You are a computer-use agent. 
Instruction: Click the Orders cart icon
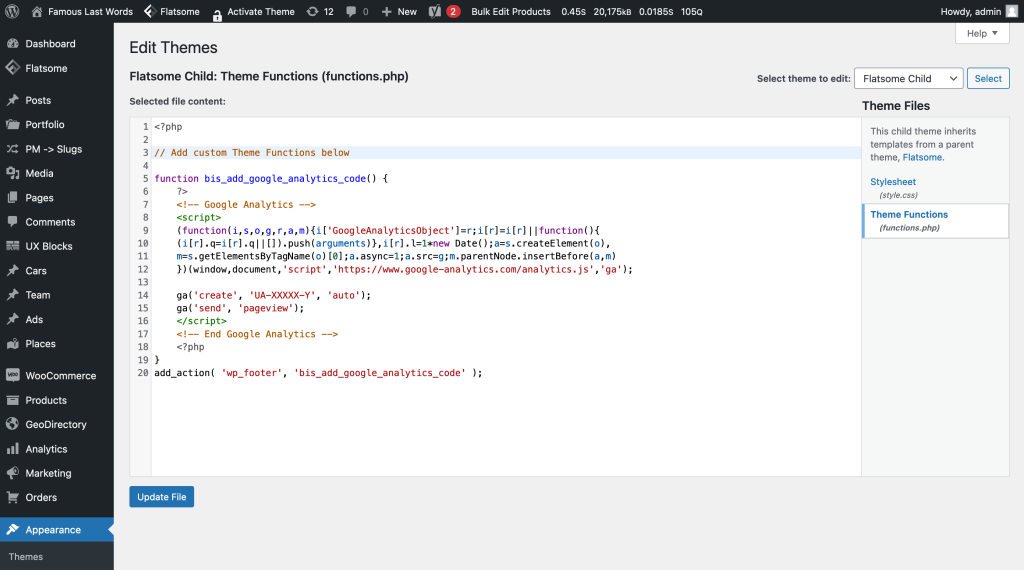click(x=12, y=498)
